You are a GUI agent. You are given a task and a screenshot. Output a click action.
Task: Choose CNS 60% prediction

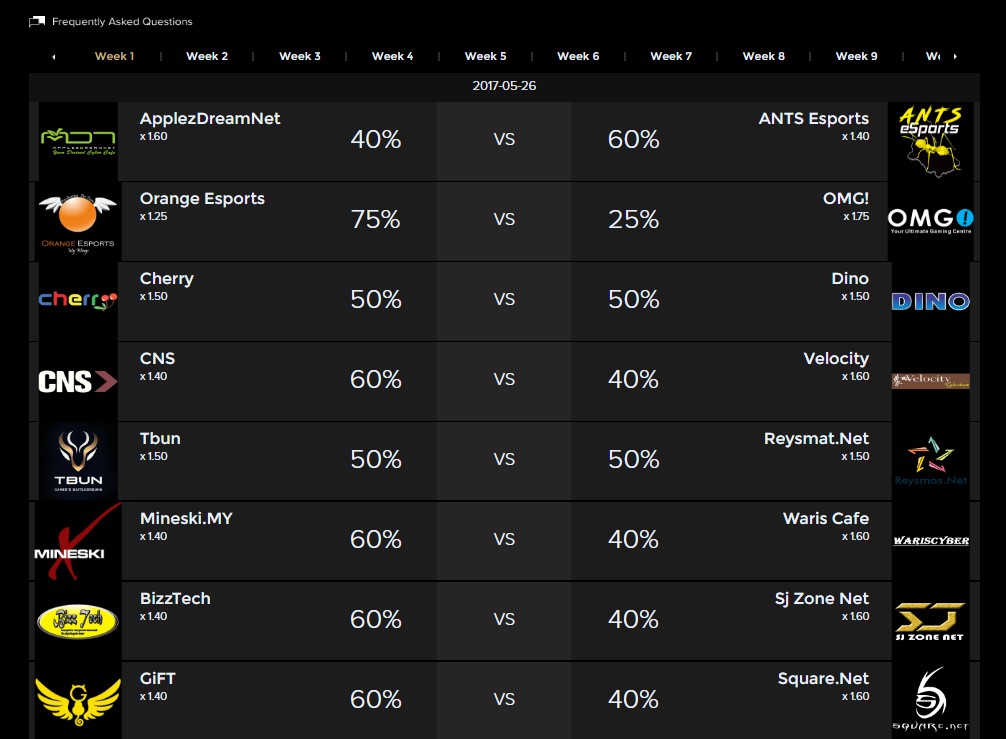[376, 380]
